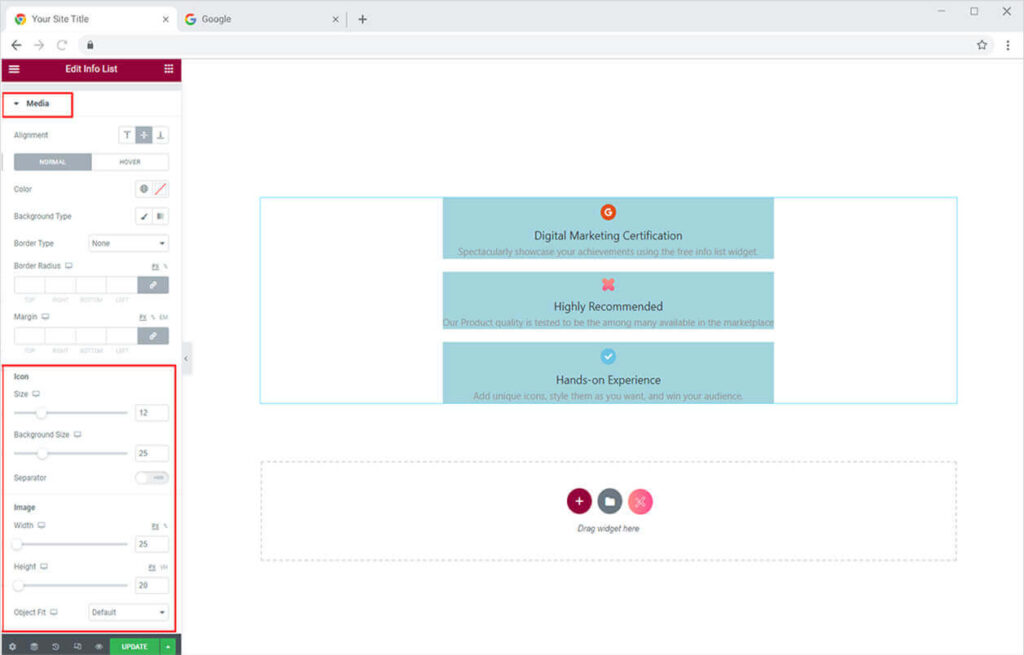Open the History panel in footer

55,647
